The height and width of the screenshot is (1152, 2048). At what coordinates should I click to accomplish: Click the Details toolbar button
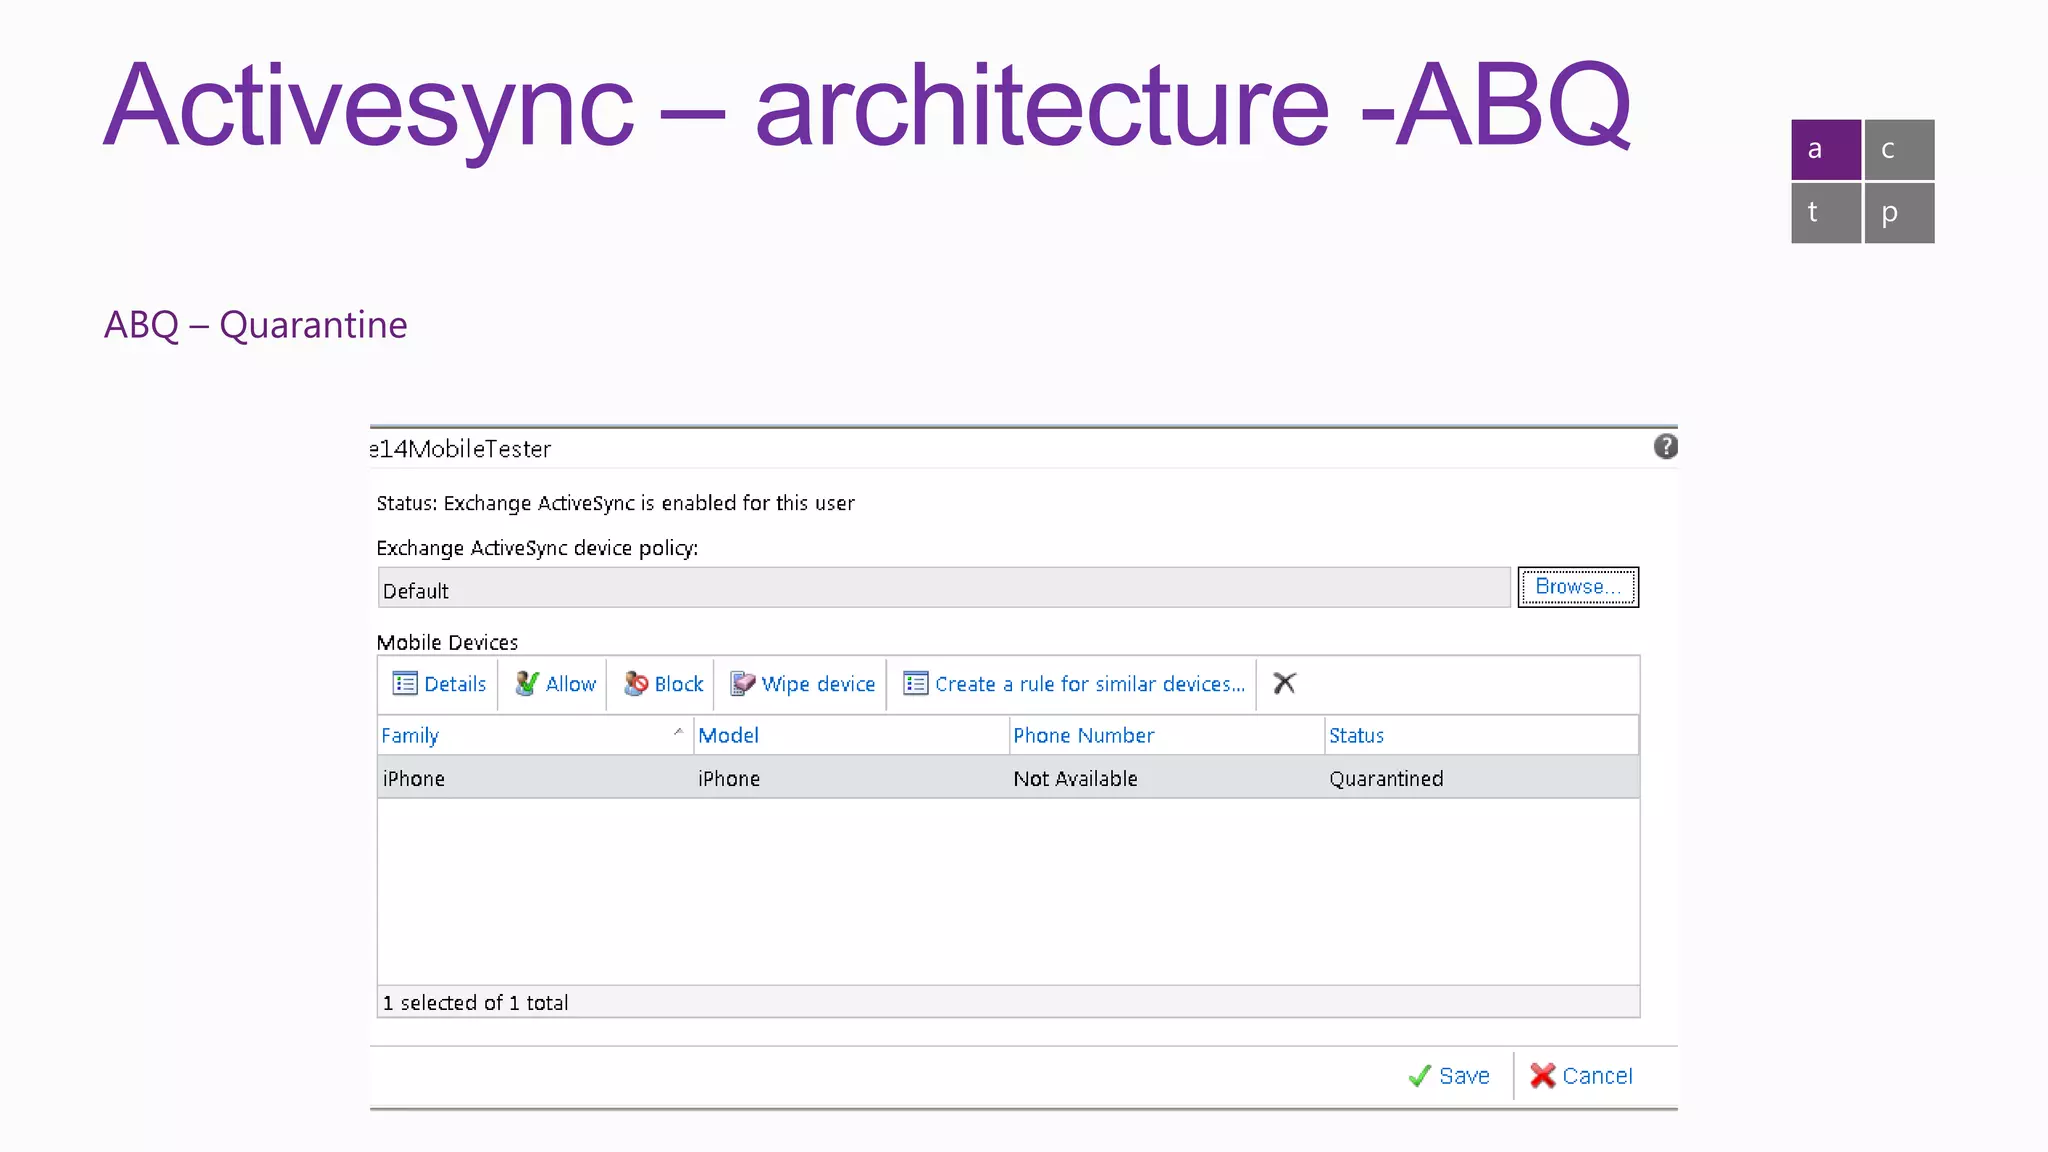pos(439,684)
